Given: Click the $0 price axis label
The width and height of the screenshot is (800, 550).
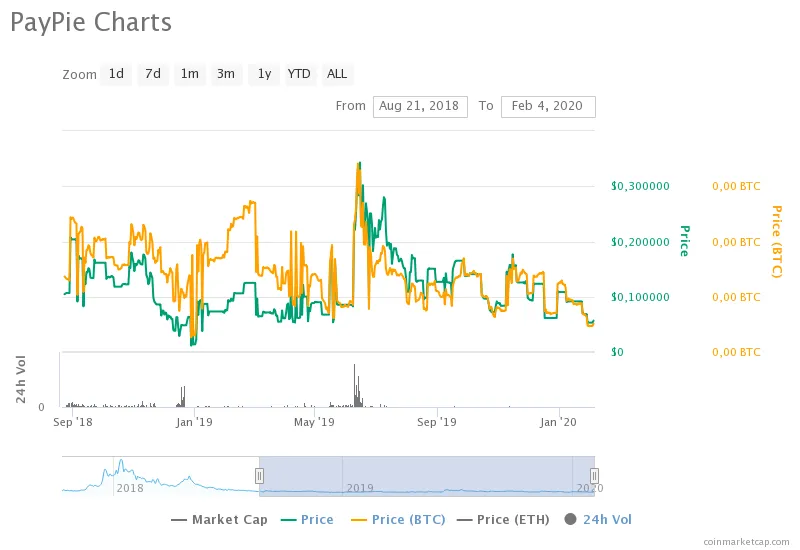Looking at the screenshot, I should coord(617,352).
